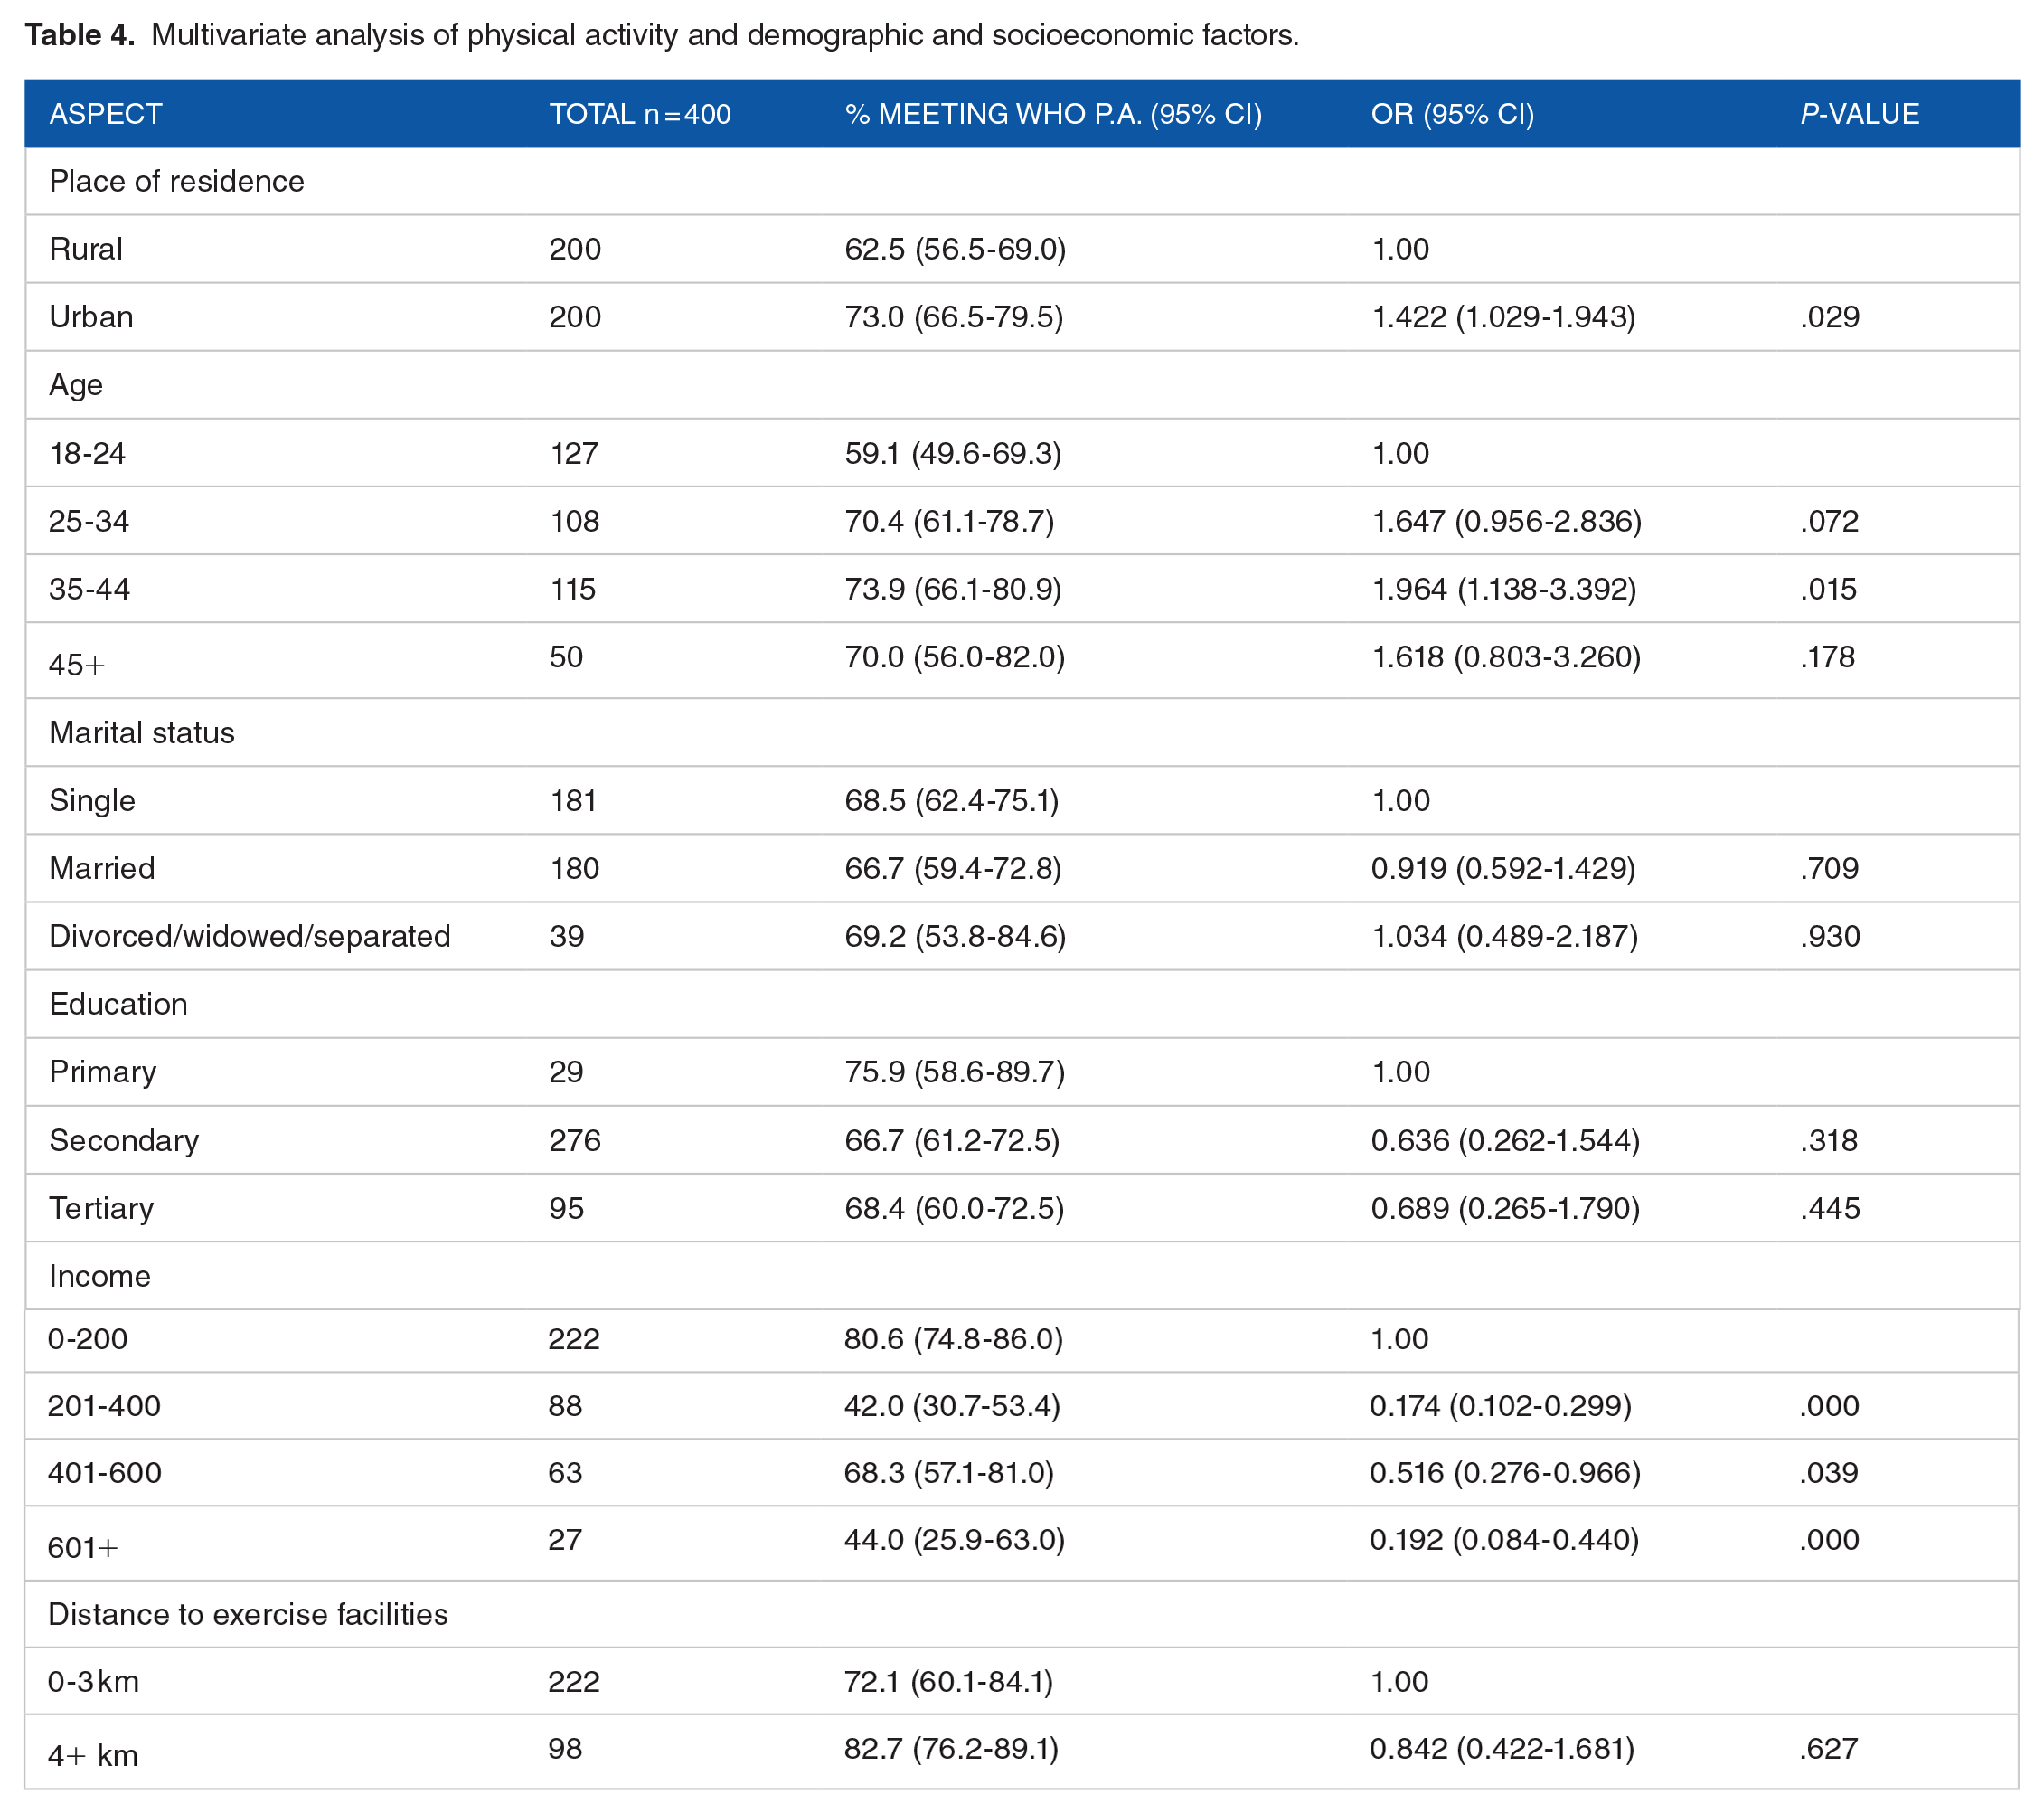This screenshot has height=1813, width=2044.
Task: Click the Urban row label
Action: pos(91,317)
